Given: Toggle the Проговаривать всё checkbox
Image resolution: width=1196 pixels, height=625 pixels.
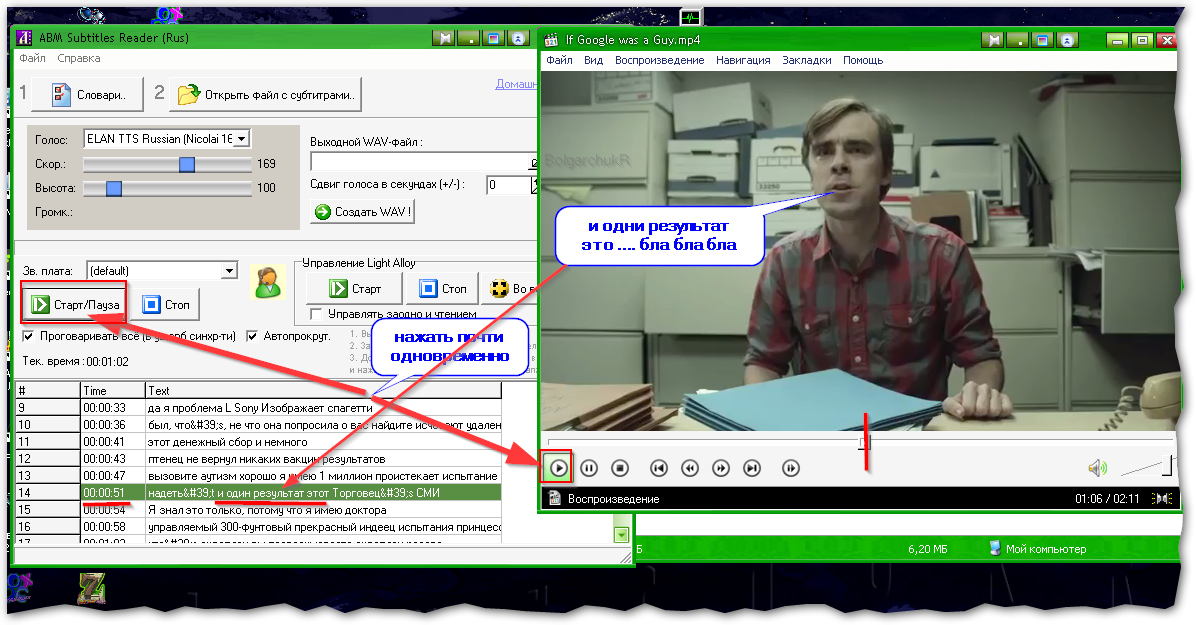Looking at the screenshot, I should [x=28, y=336].
